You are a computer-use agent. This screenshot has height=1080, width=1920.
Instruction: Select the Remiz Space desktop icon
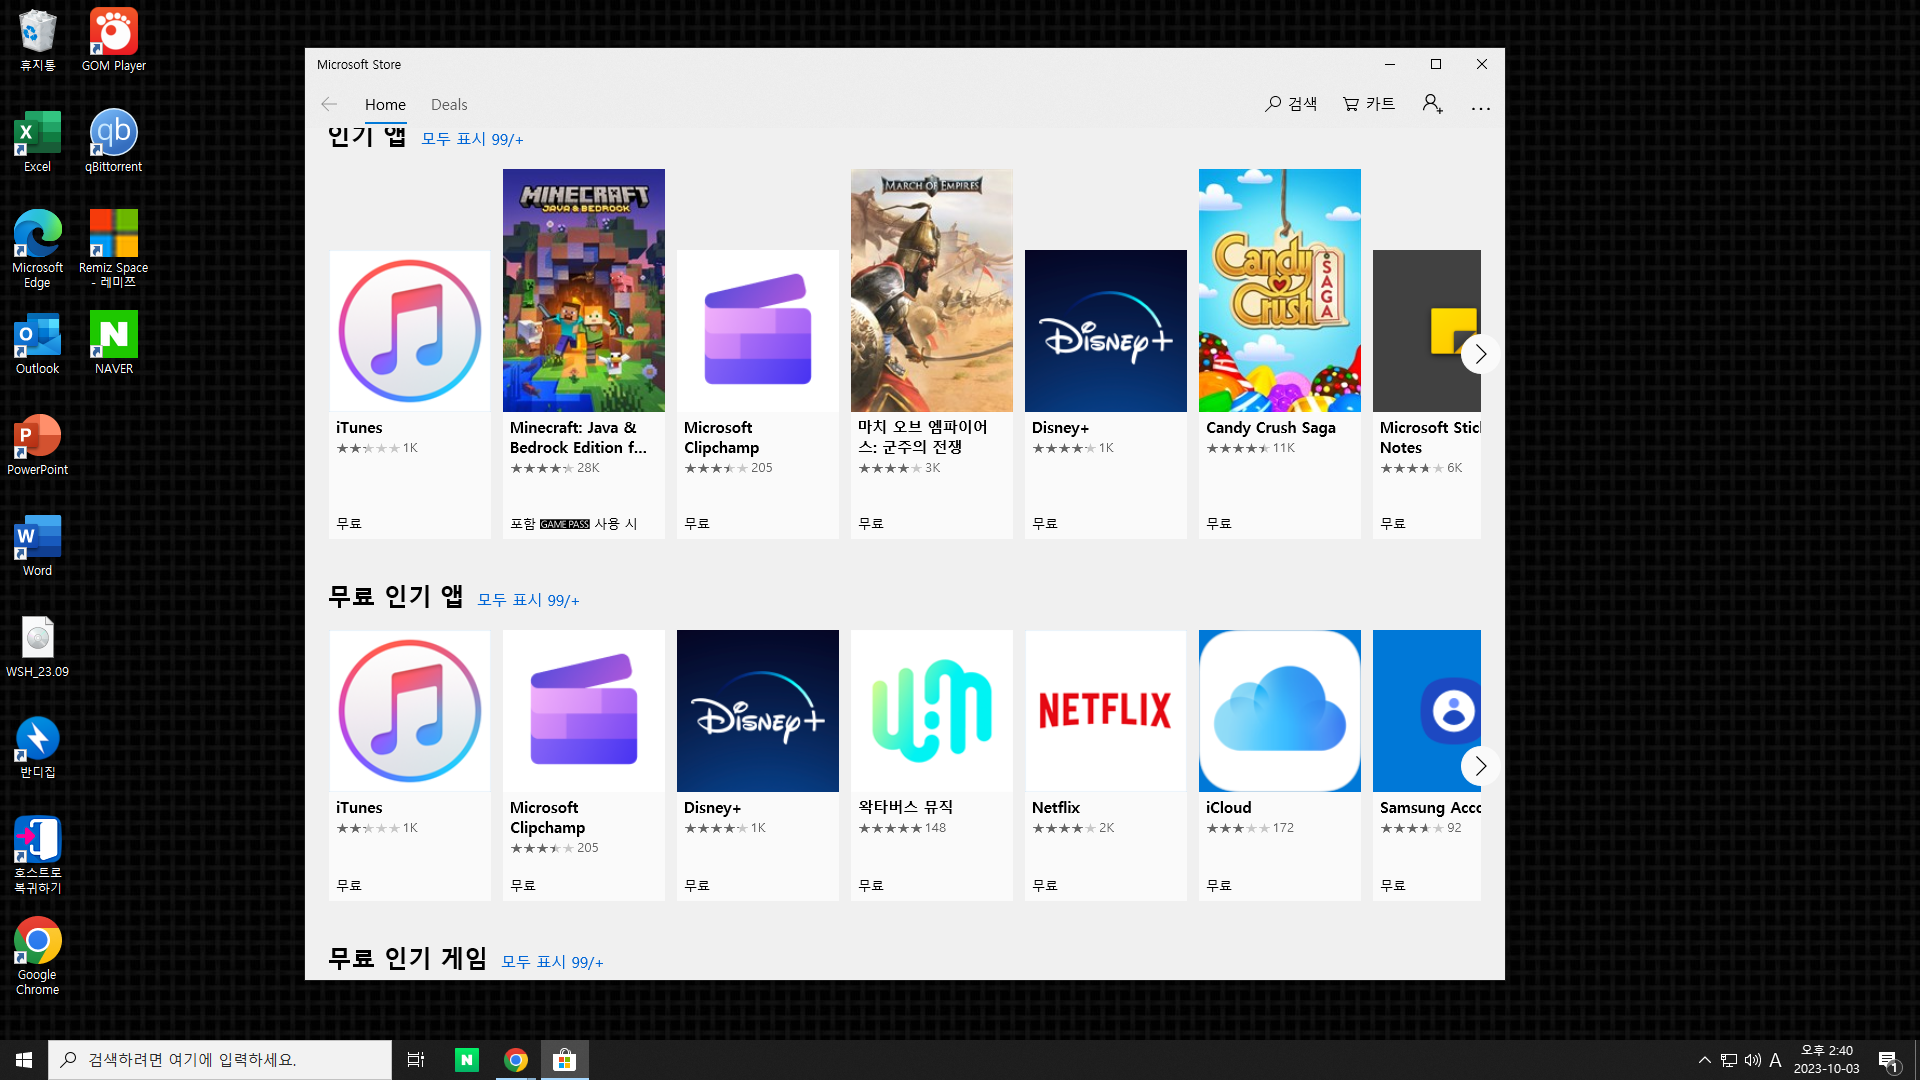pyautogui.click(x=114, y=249)
